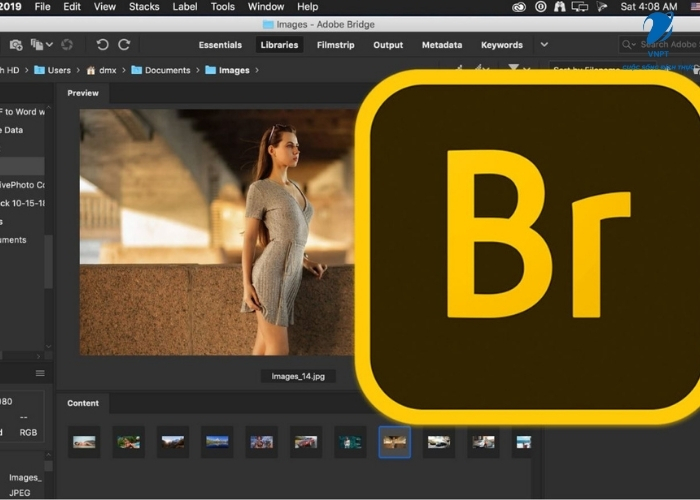
Task: Click the folder list scroll-down arrow
Action: coord(49,346)
